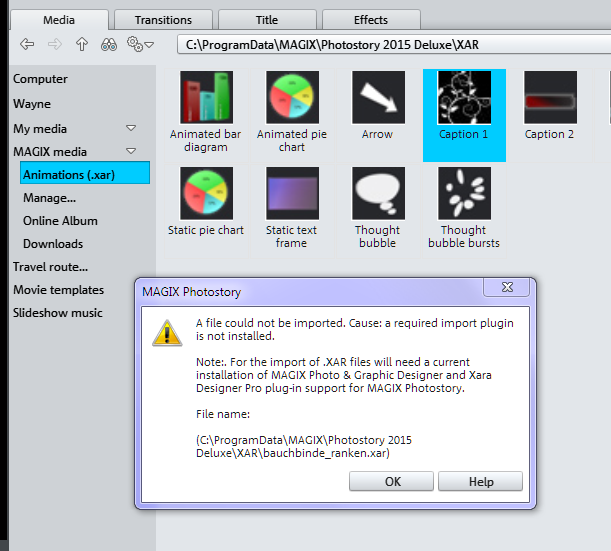Select My media in the sidebar
Screen dimensions: 611x551
tap(40, 129)
